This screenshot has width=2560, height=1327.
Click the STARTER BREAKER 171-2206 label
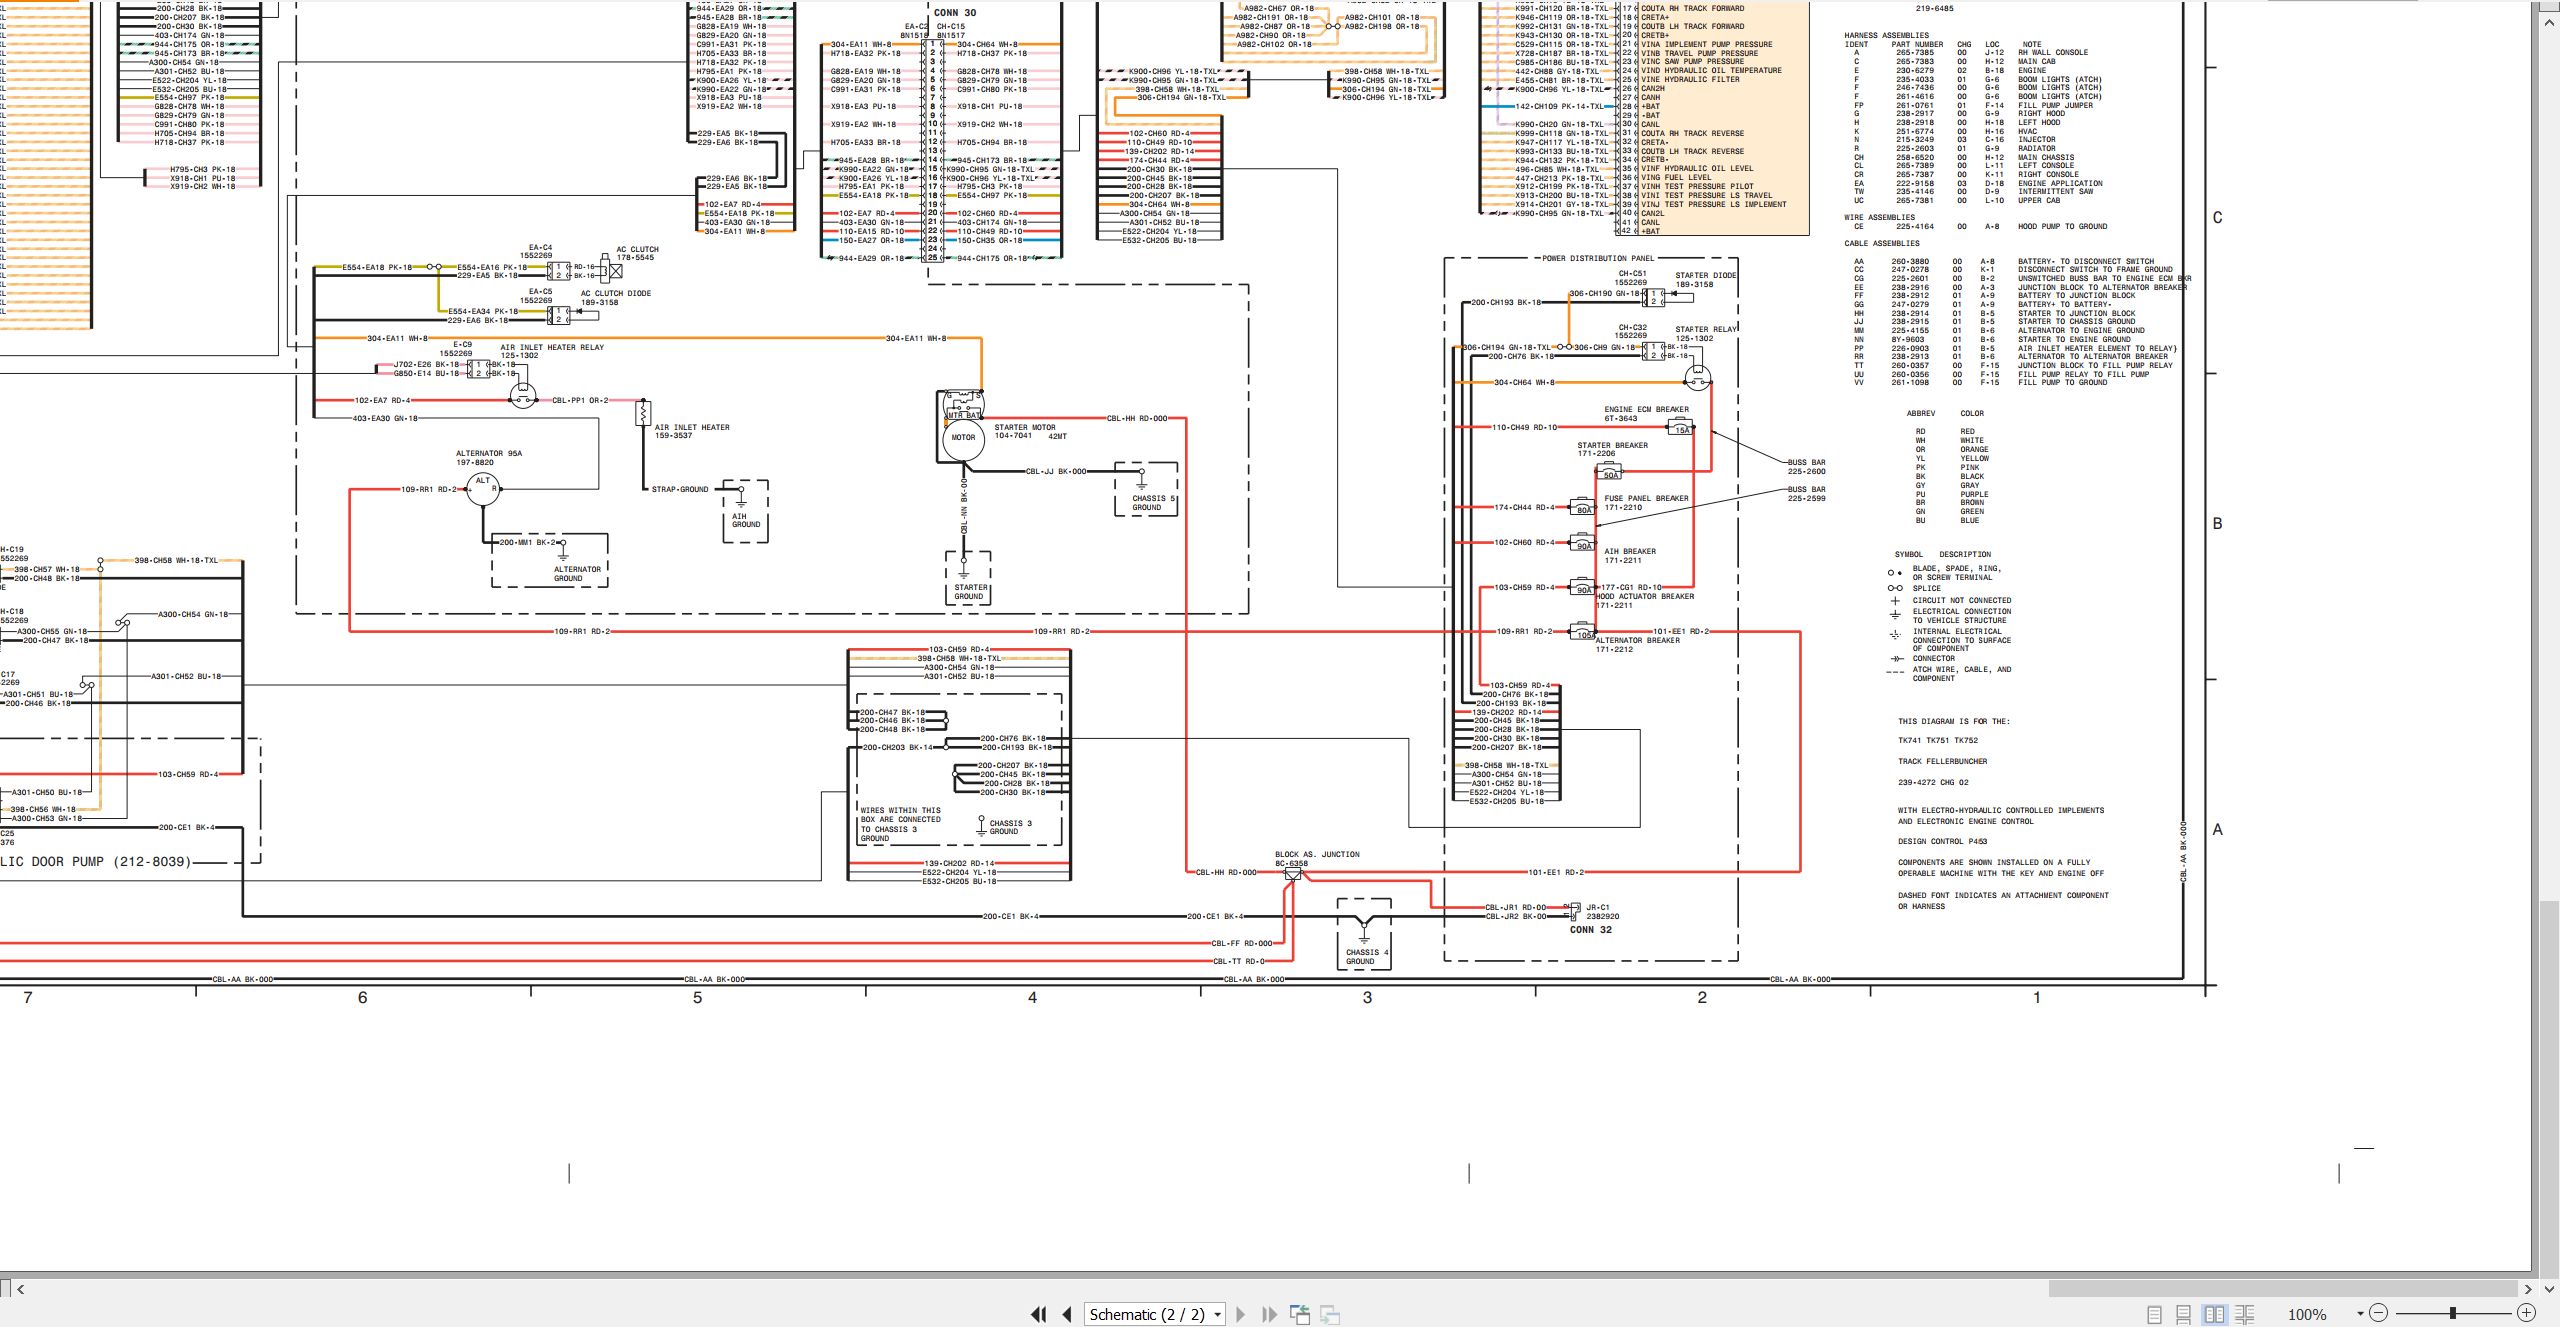1611,449
